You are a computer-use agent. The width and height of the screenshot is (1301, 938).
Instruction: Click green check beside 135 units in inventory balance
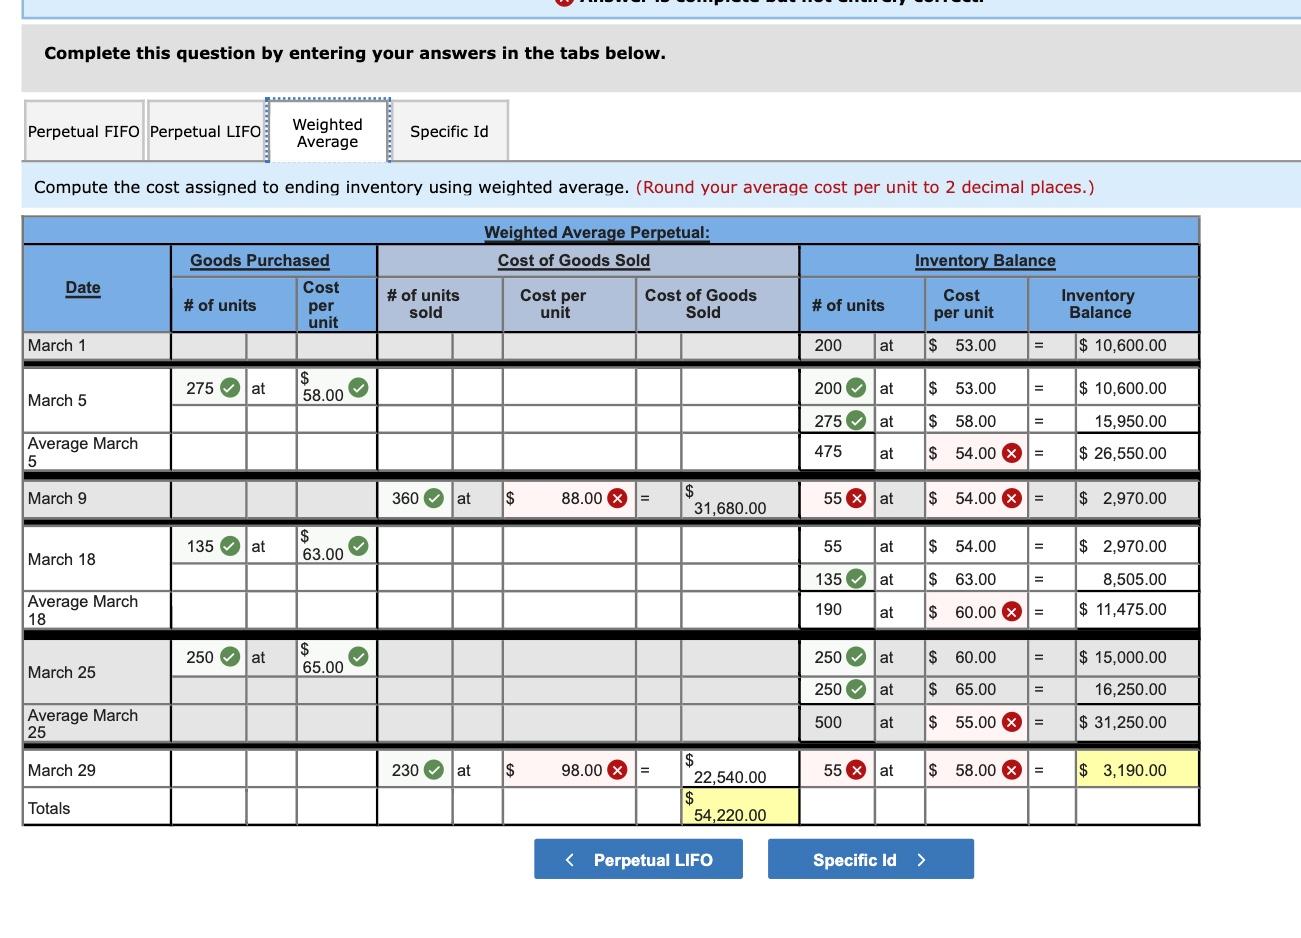pos(857,579)
